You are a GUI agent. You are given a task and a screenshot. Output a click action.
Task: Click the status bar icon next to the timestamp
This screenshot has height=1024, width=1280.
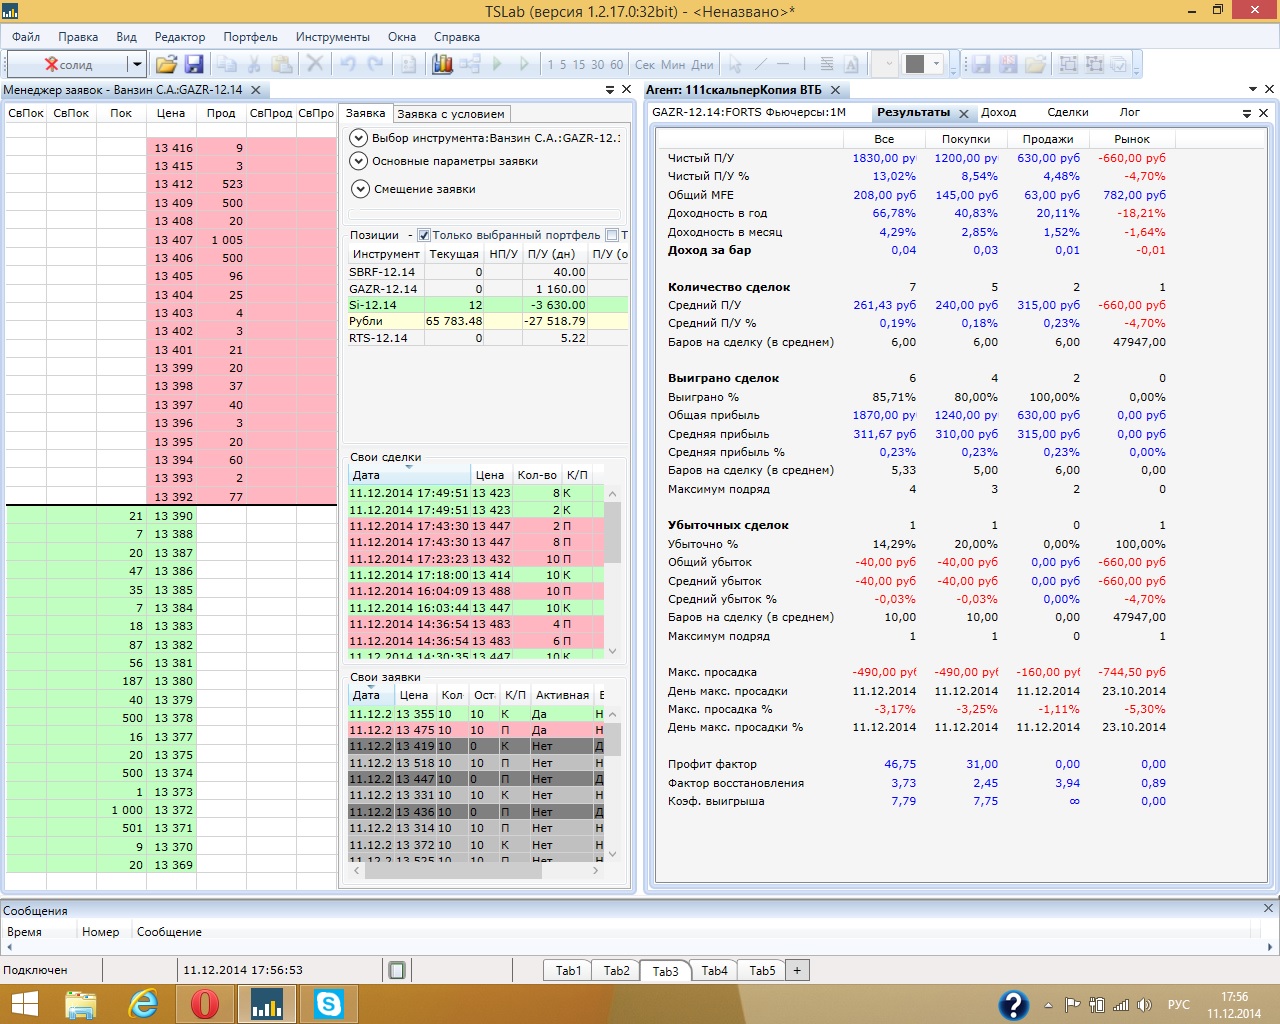pyautogui.click(x=397, y=970)
